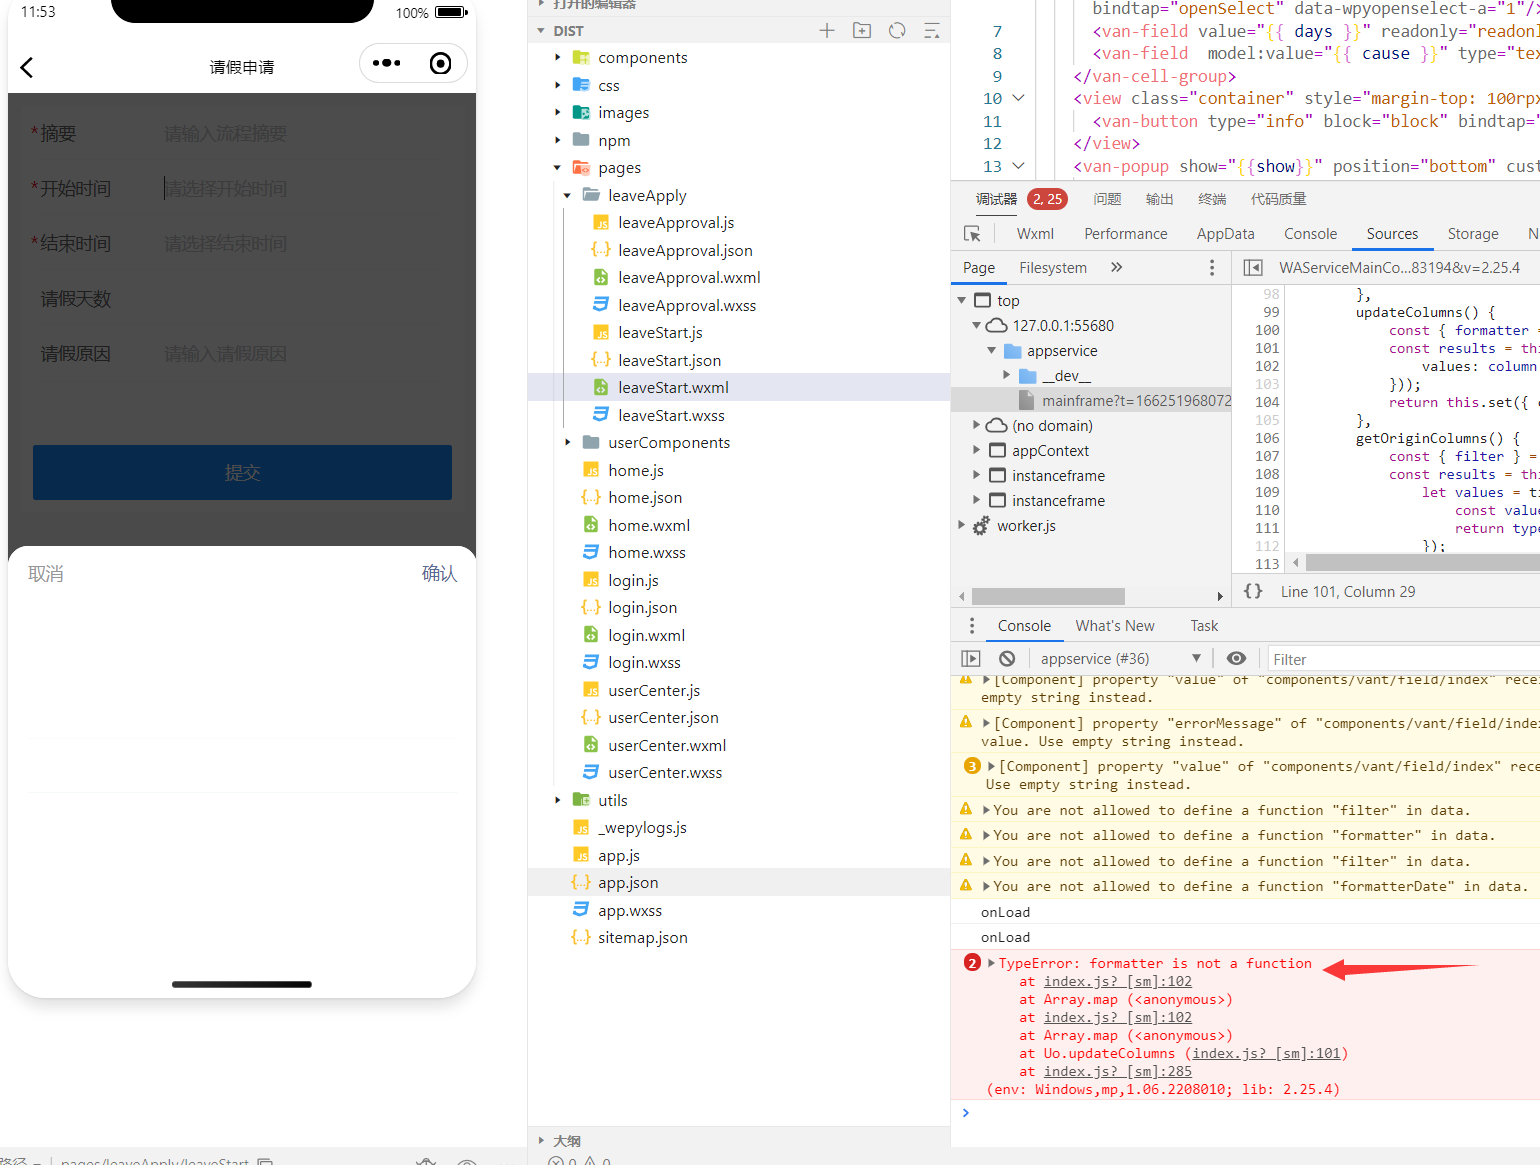This screenshot has height=1165, width=1540.
Task: Click 确认 in the bottom popup
Action: pyautogui.click(x=439, y=573)
